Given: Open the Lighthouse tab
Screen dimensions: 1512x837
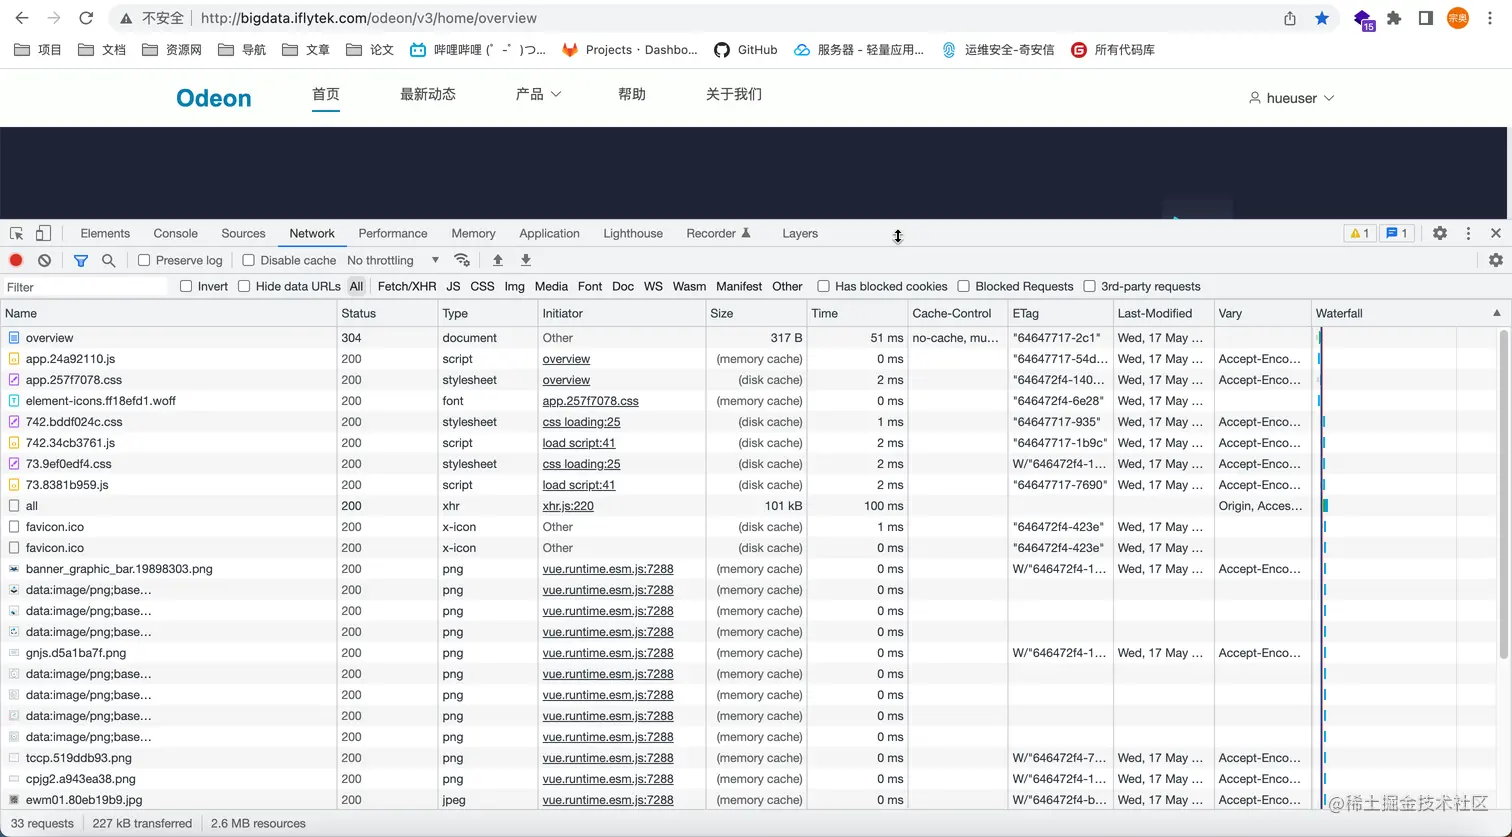Looking at the screenshot, I should tap(633, 233).
